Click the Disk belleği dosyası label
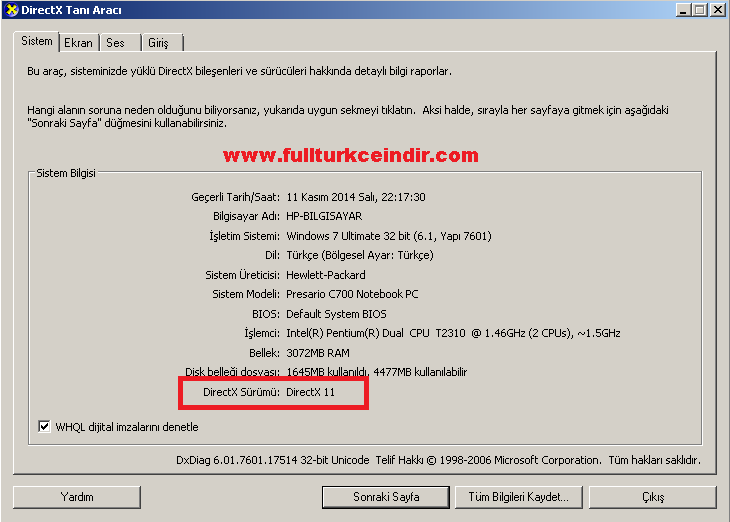Viewport: 730px width, 522px height. tap(232, 372)
